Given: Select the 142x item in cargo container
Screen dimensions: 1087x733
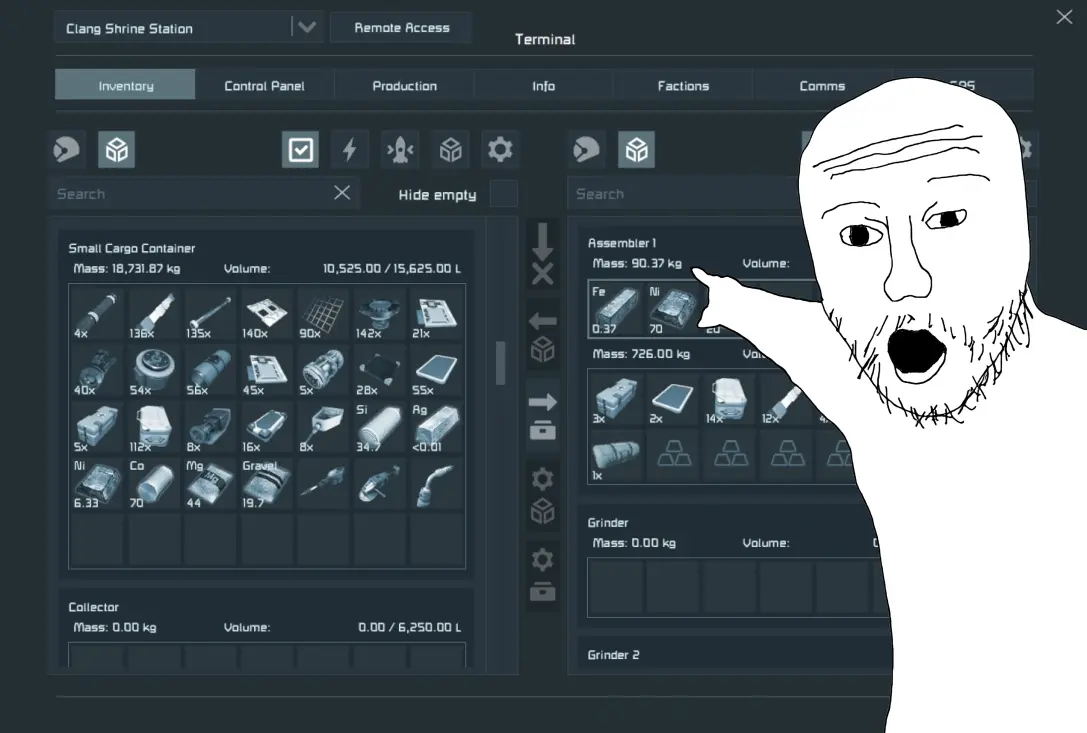Looking at the screenshot, I should coord(379,313).
